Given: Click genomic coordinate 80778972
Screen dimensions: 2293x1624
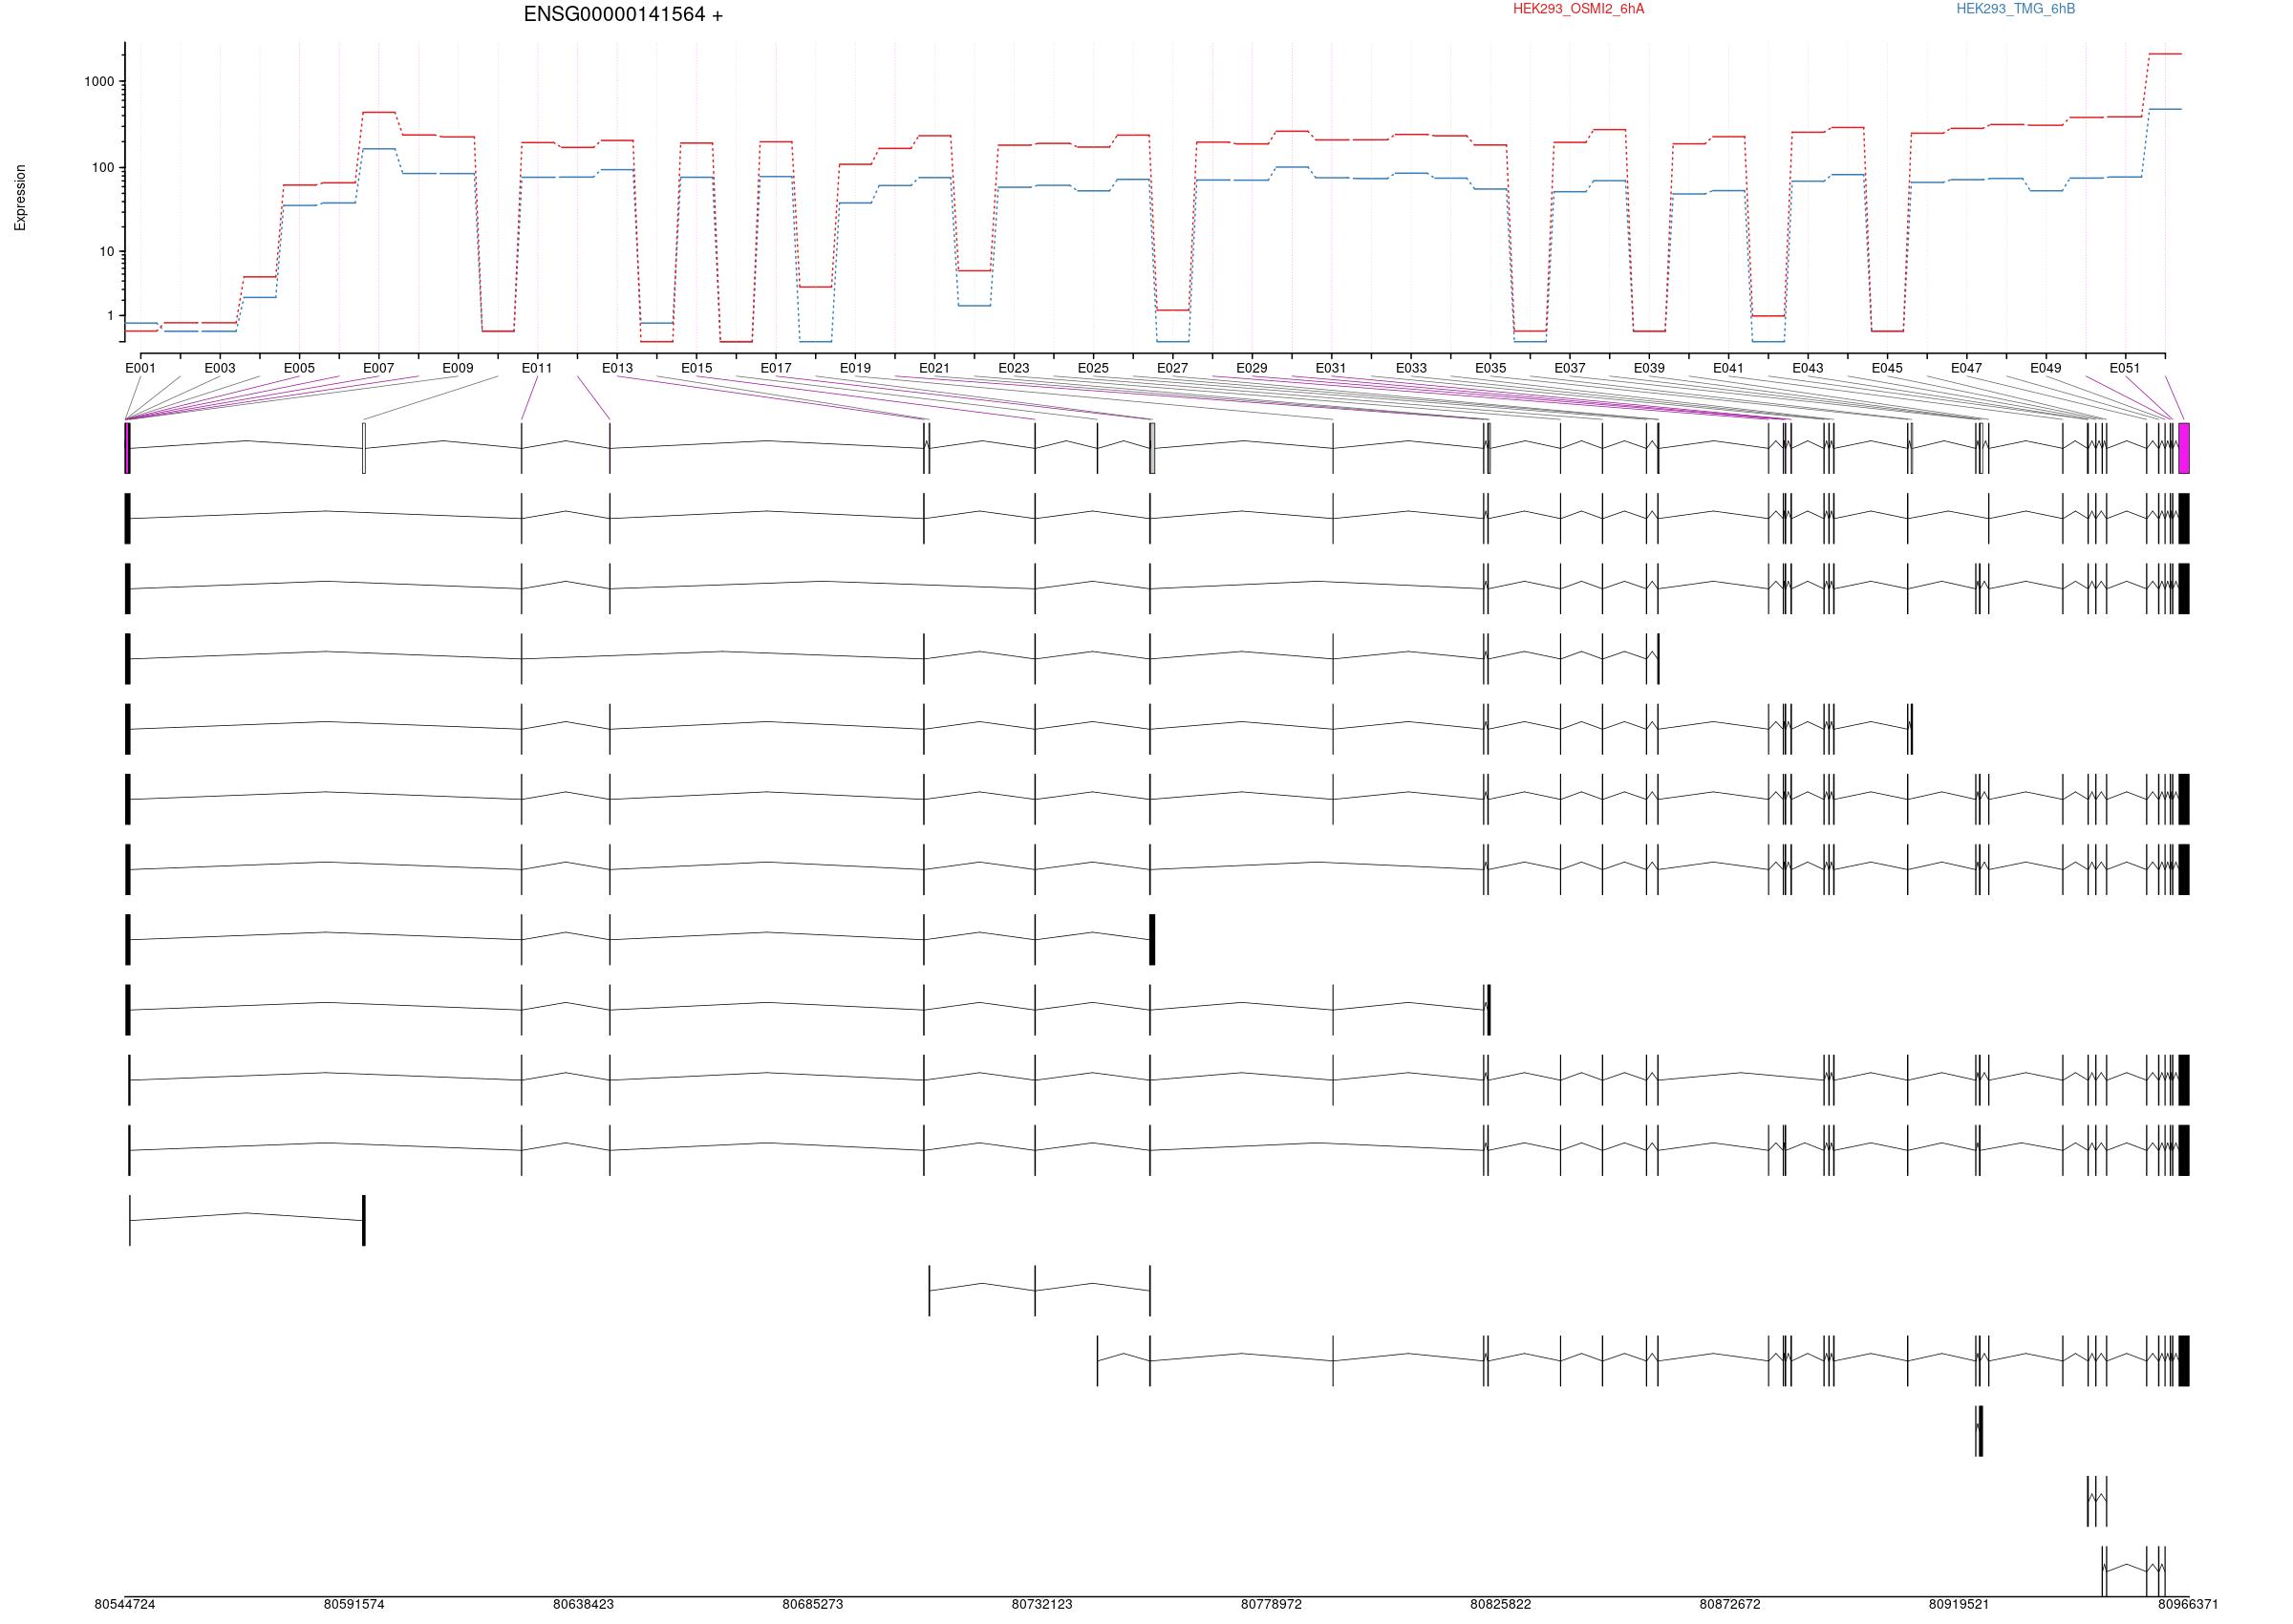Looking at the screenshot, I should (x=1272, y=1604).
